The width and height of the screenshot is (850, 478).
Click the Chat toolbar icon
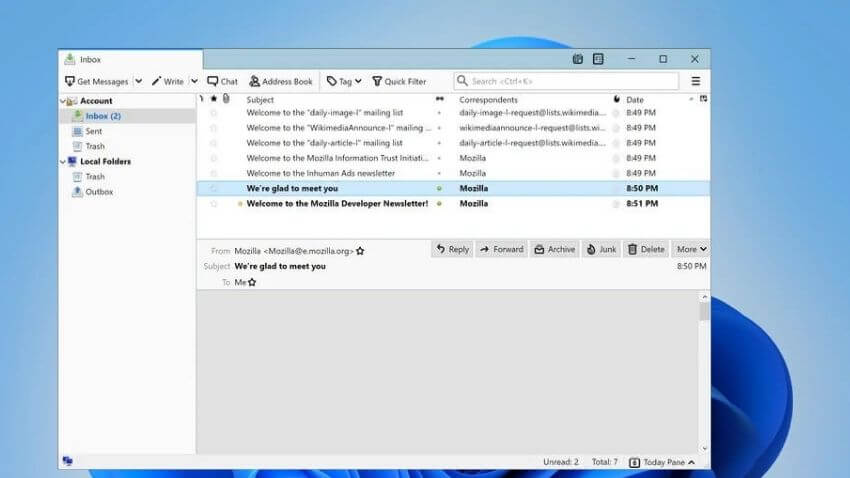coord(222,81)
